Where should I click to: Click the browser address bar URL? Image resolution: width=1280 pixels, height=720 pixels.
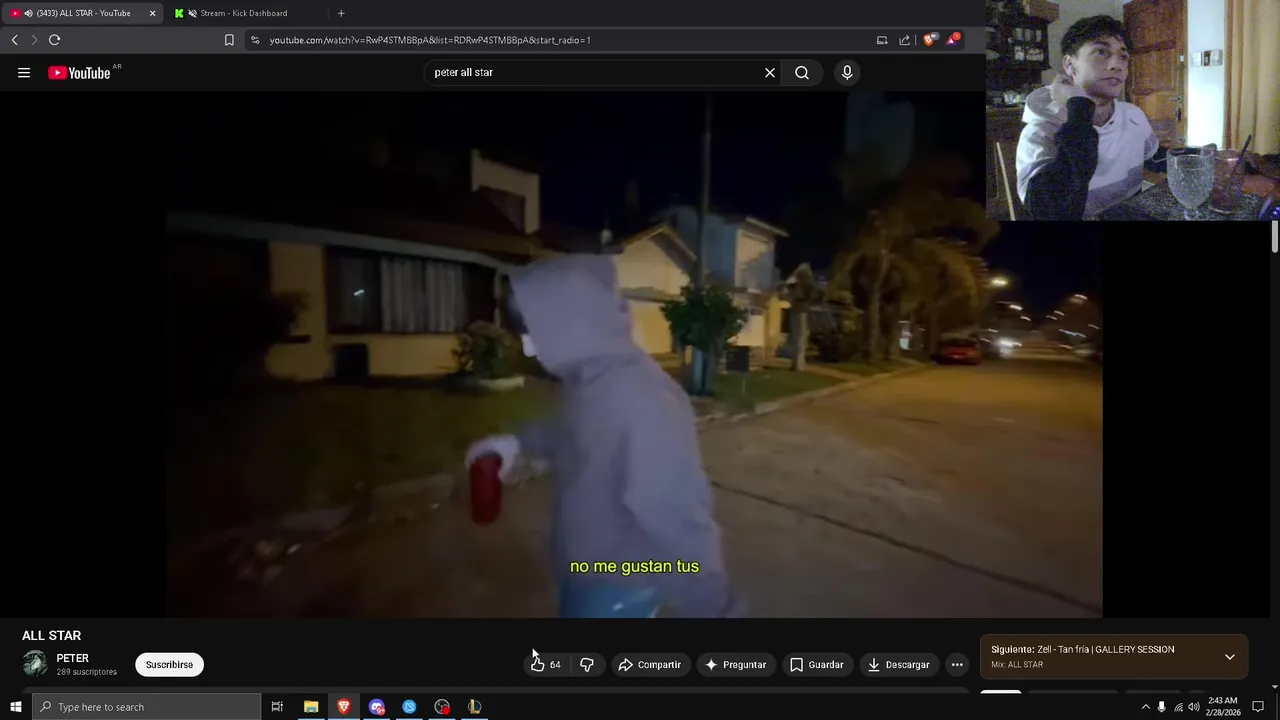(430, 40)
